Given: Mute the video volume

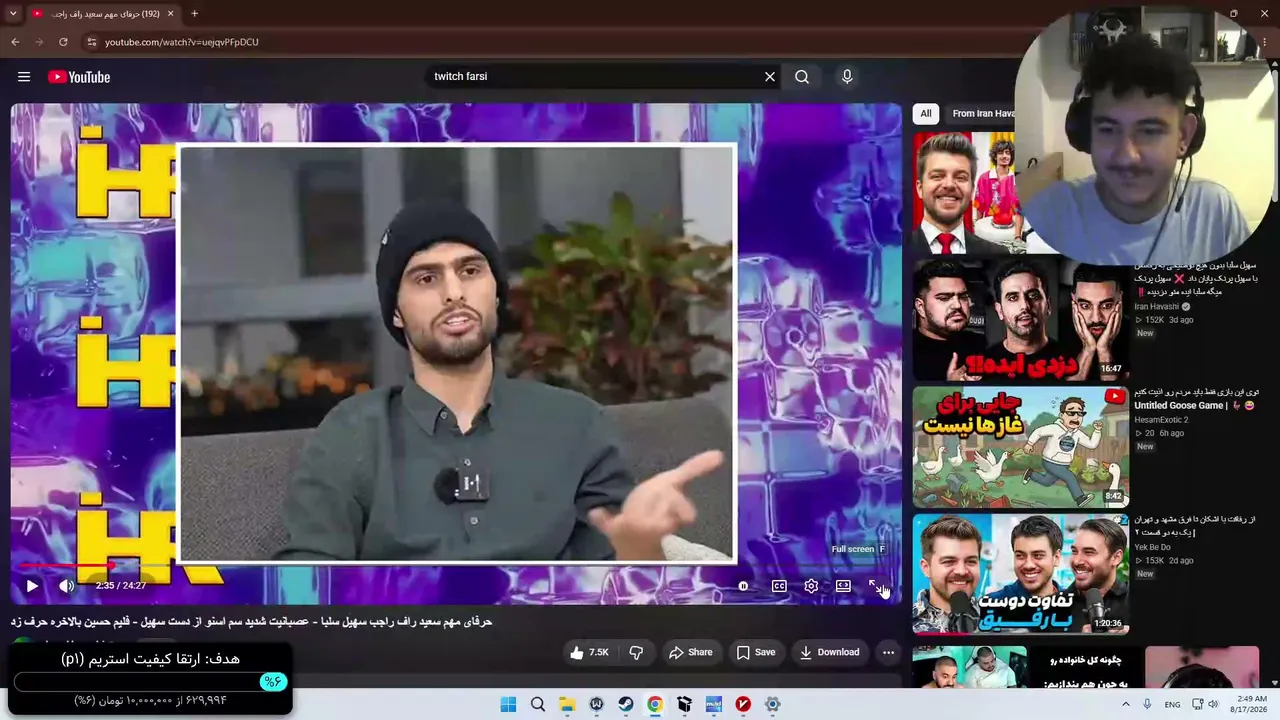Looking at the screenshot, I should click(66, 586).
